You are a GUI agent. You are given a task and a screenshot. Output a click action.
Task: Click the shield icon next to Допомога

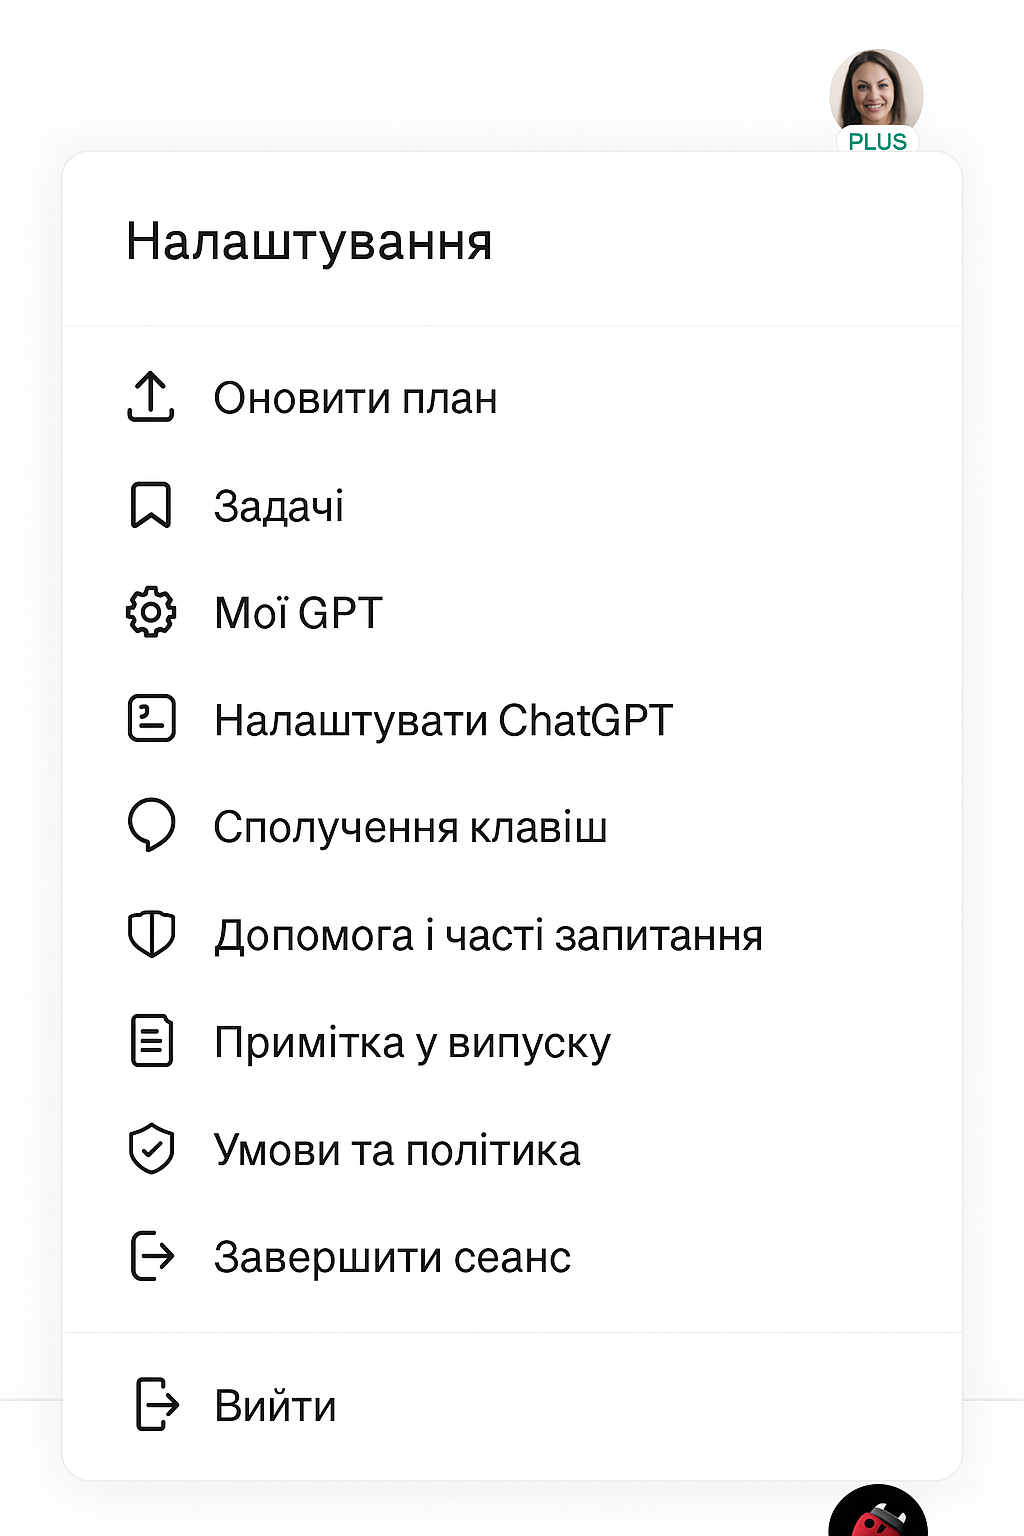pos(152,934)
